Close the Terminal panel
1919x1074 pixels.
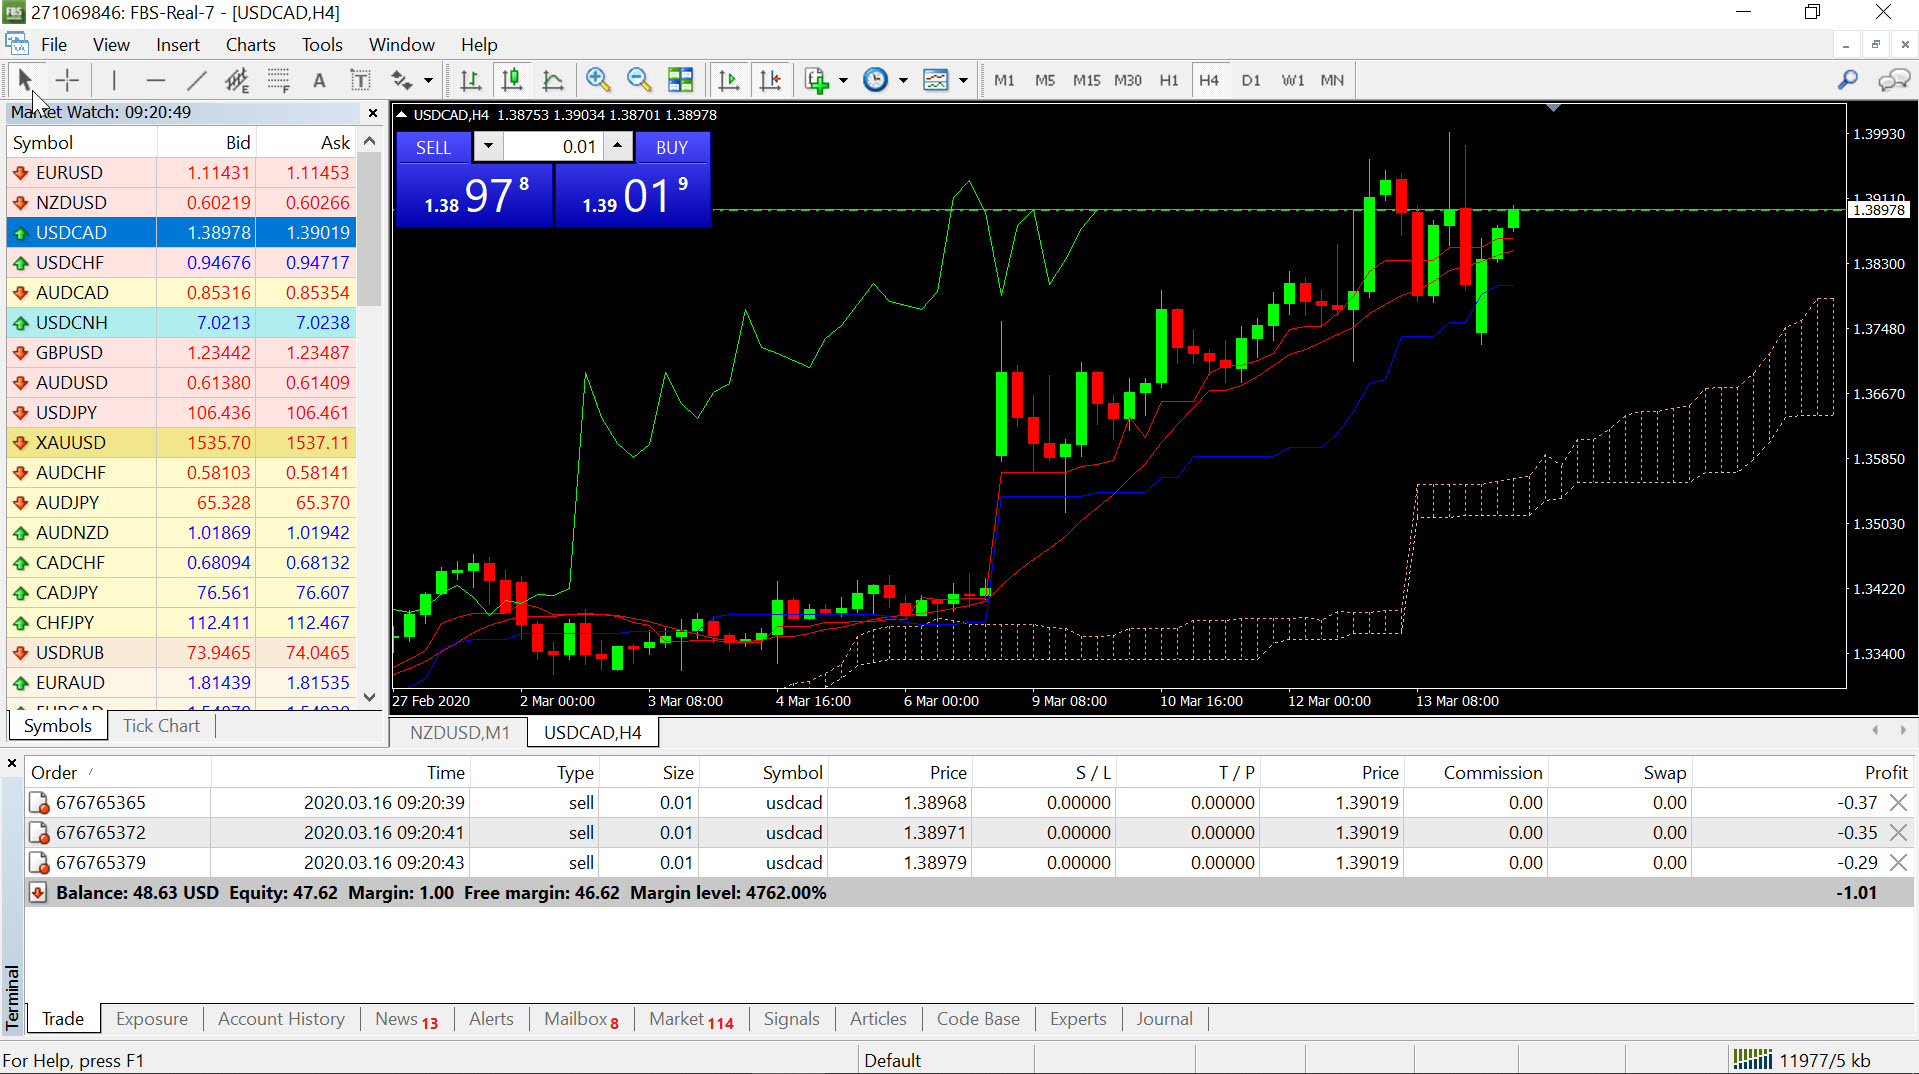tap(12, 764)
